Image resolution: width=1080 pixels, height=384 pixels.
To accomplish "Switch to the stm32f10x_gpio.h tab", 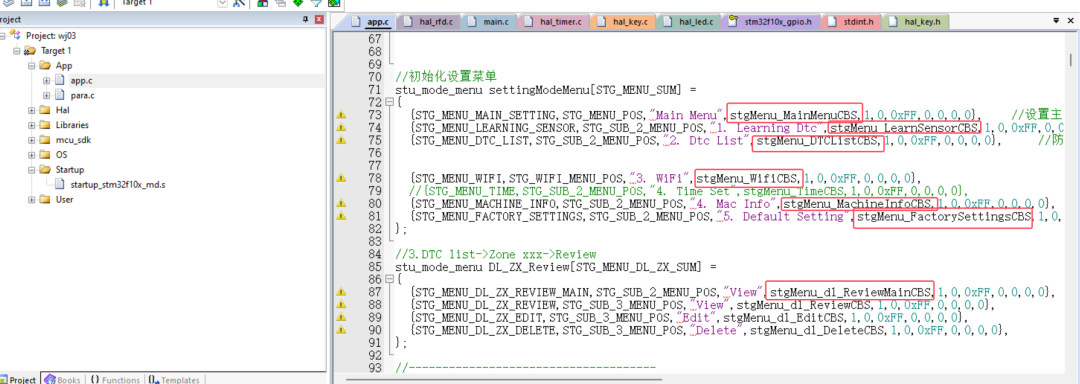I will 771,22.
